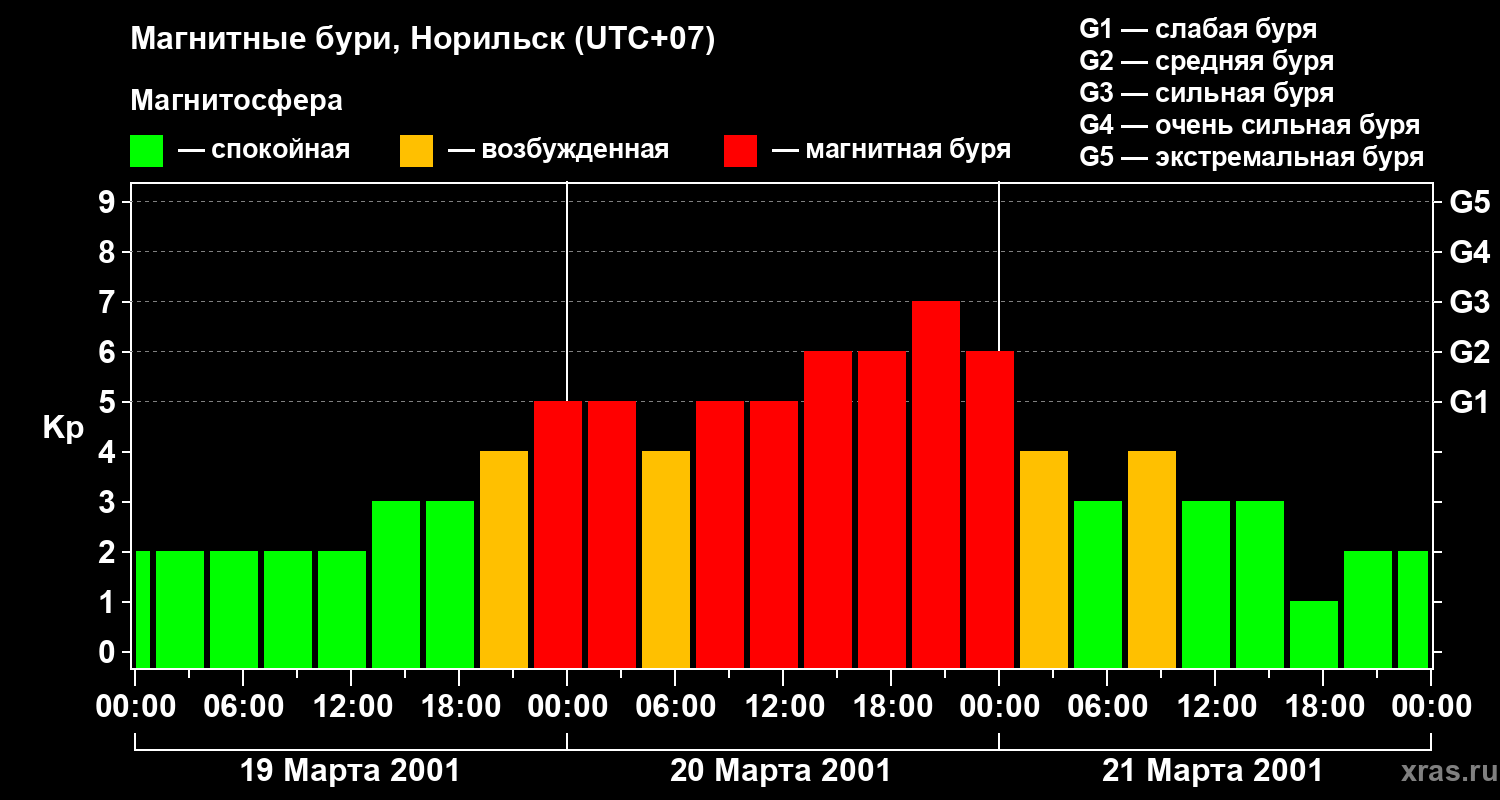Screen dimensions: 1500x800
Task: Select the tallest red bar at Kp 7
Action: pos(936,484)
